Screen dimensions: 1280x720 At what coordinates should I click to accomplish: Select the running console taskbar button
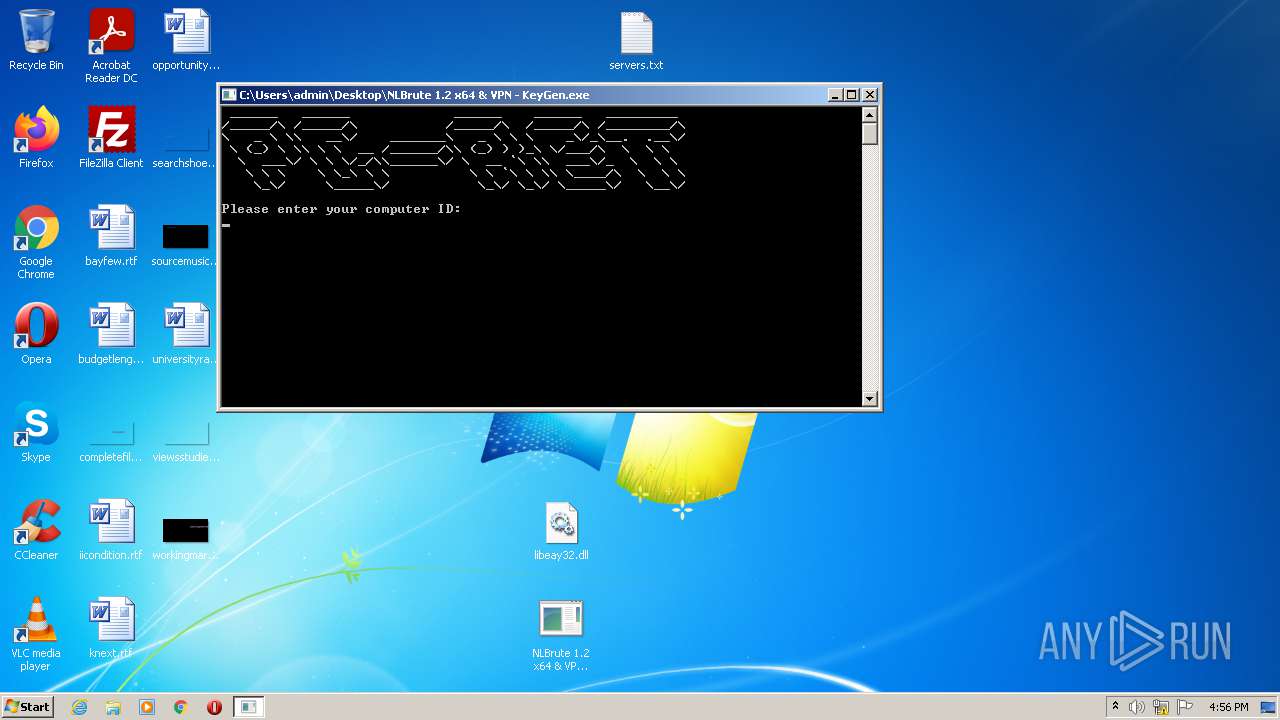click(x=249, y=707)
